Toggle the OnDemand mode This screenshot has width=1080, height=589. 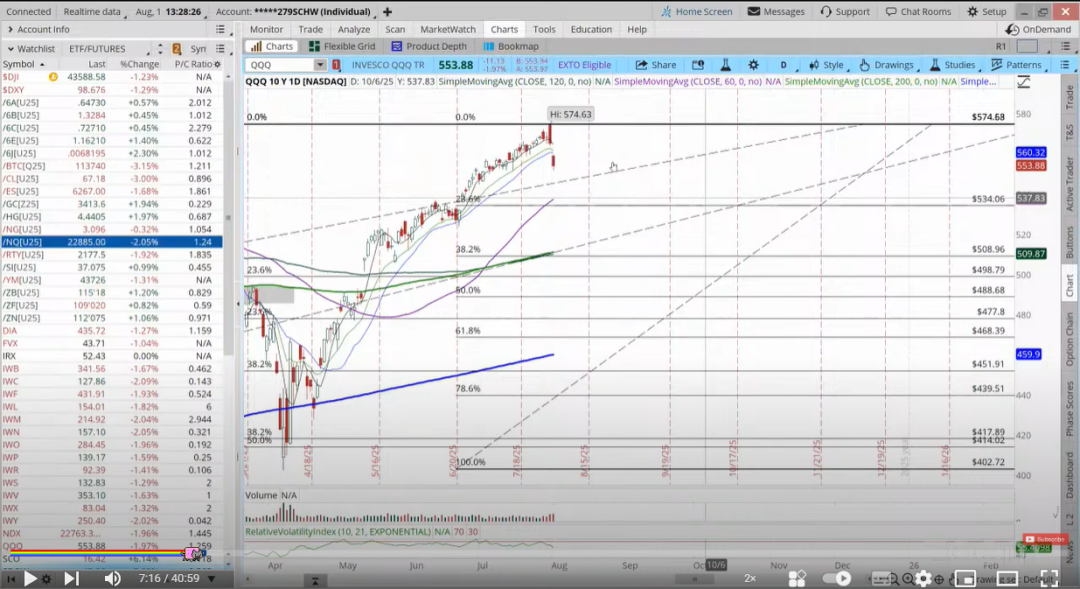tap(1038, 30)
